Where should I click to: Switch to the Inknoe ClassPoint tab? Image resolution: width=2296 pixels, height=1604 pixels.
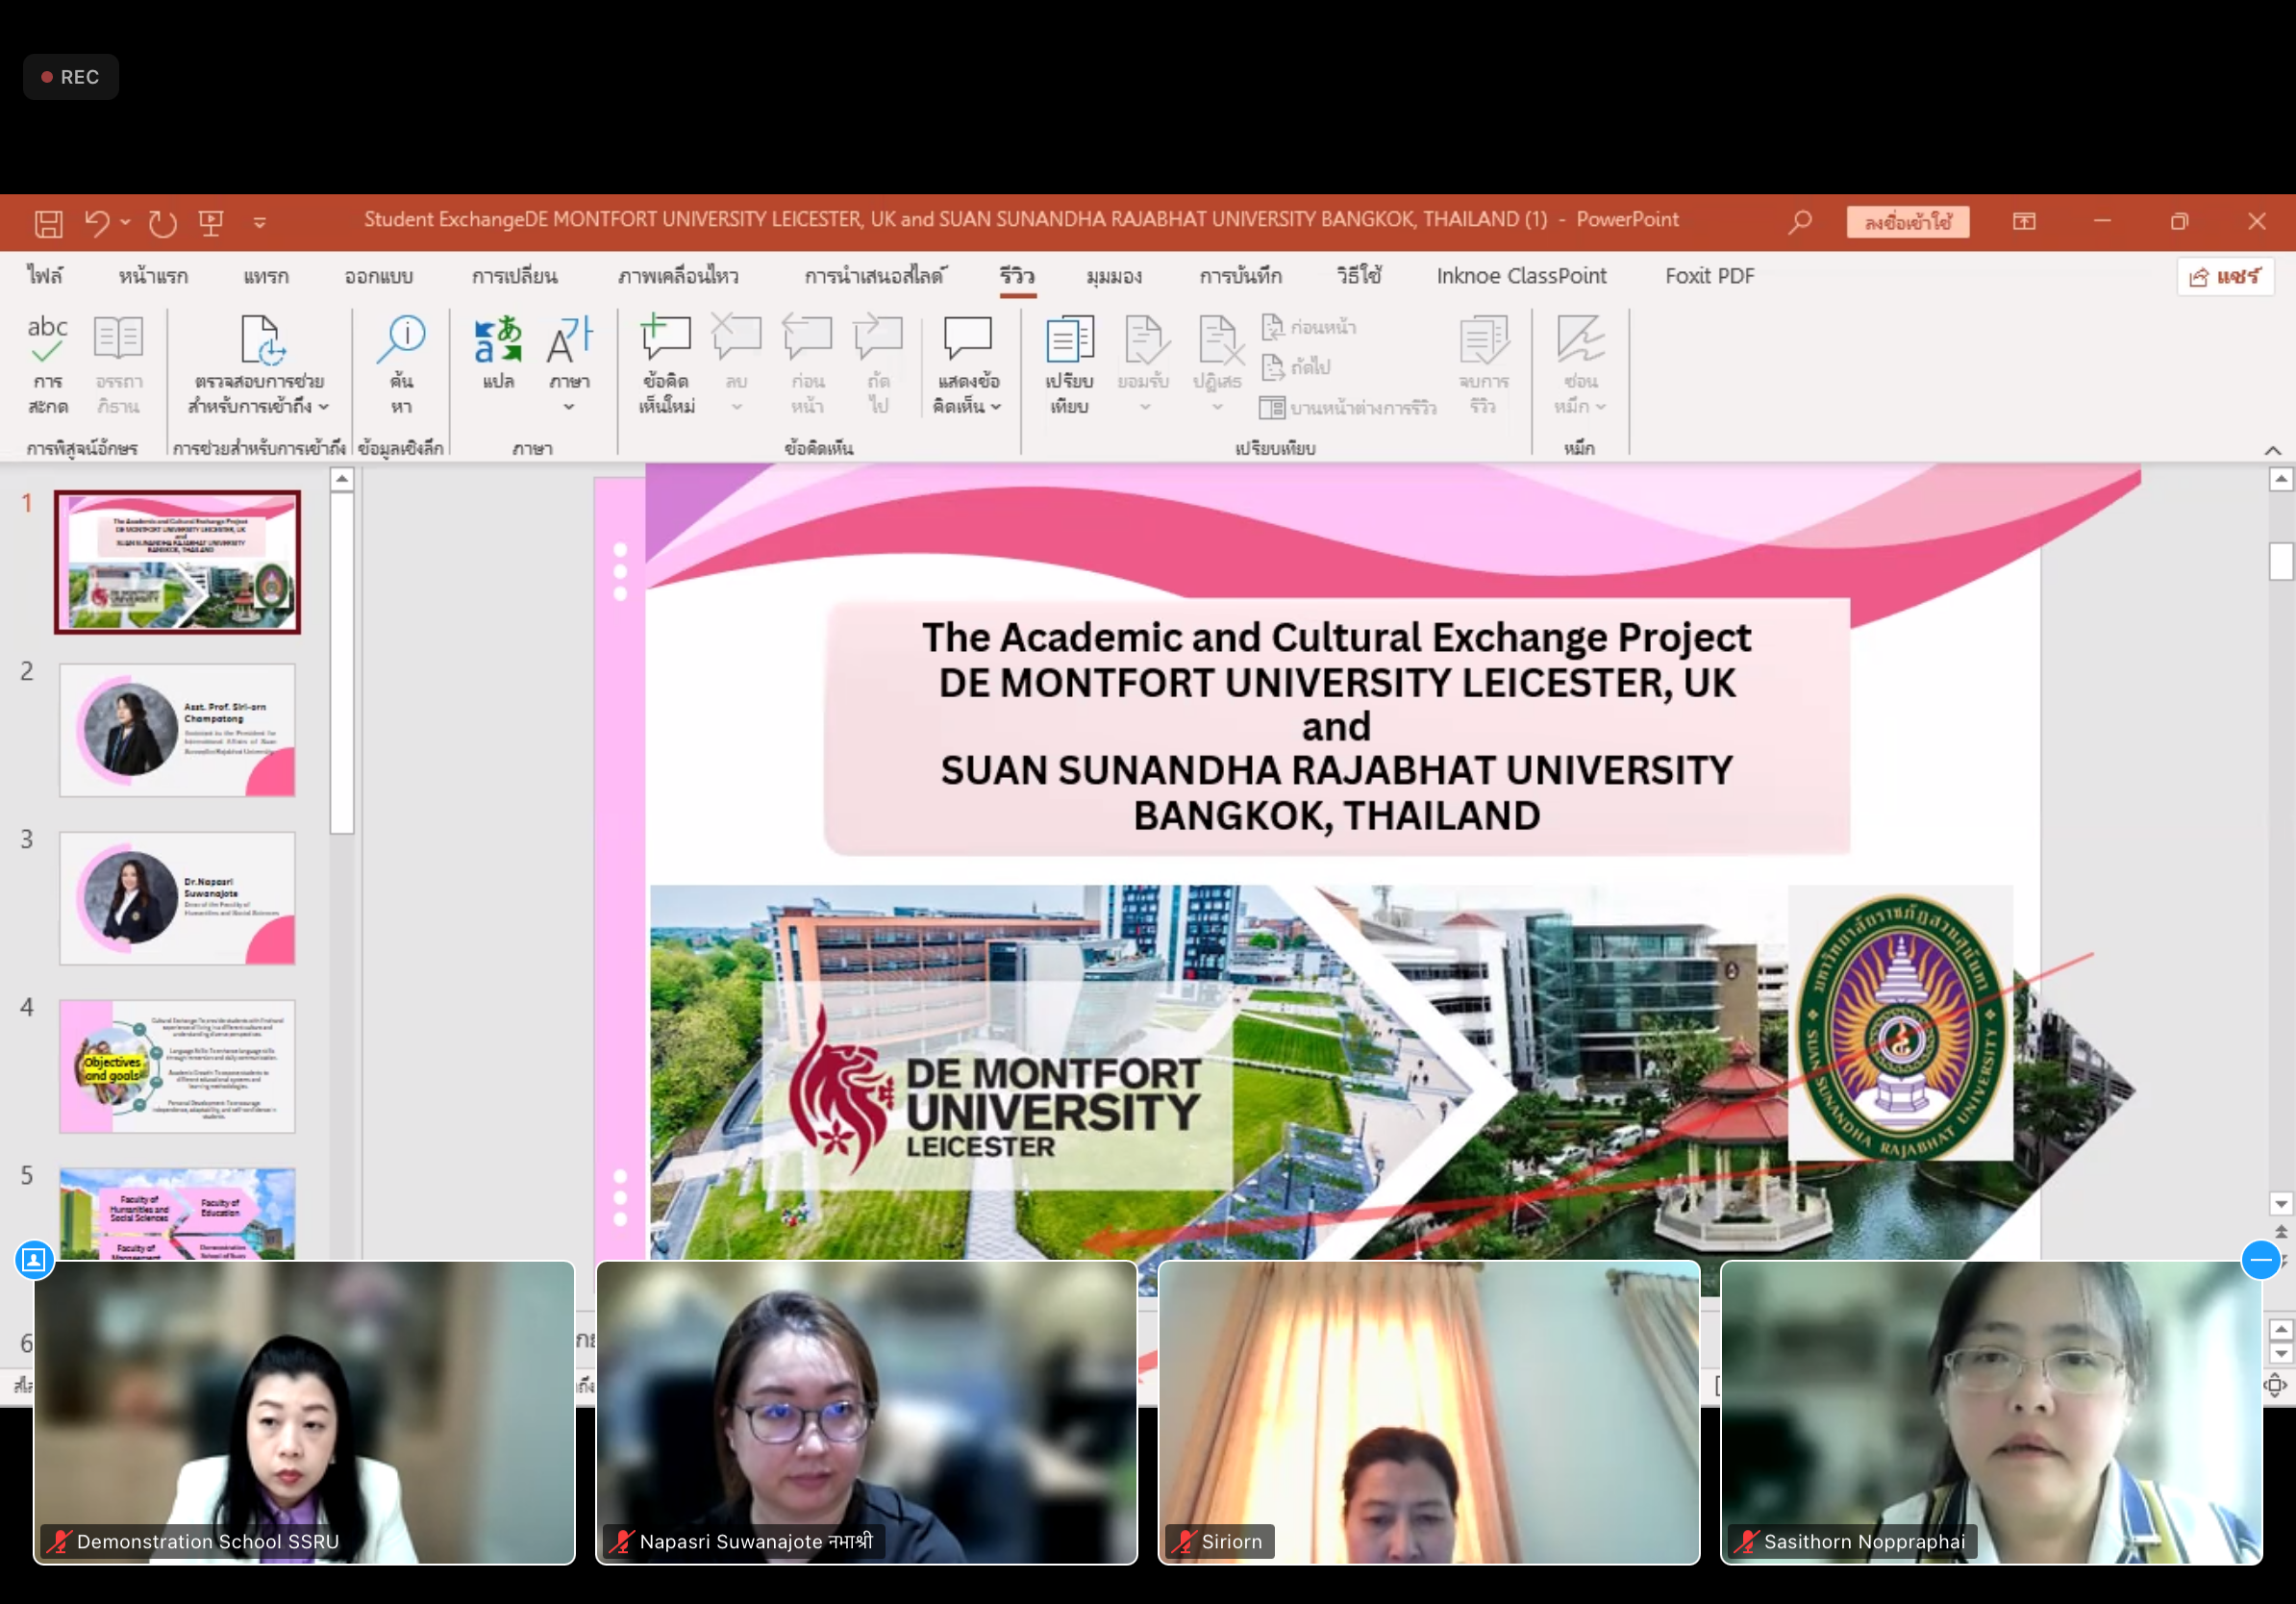pyautogui.click(x=1520, y=276)
